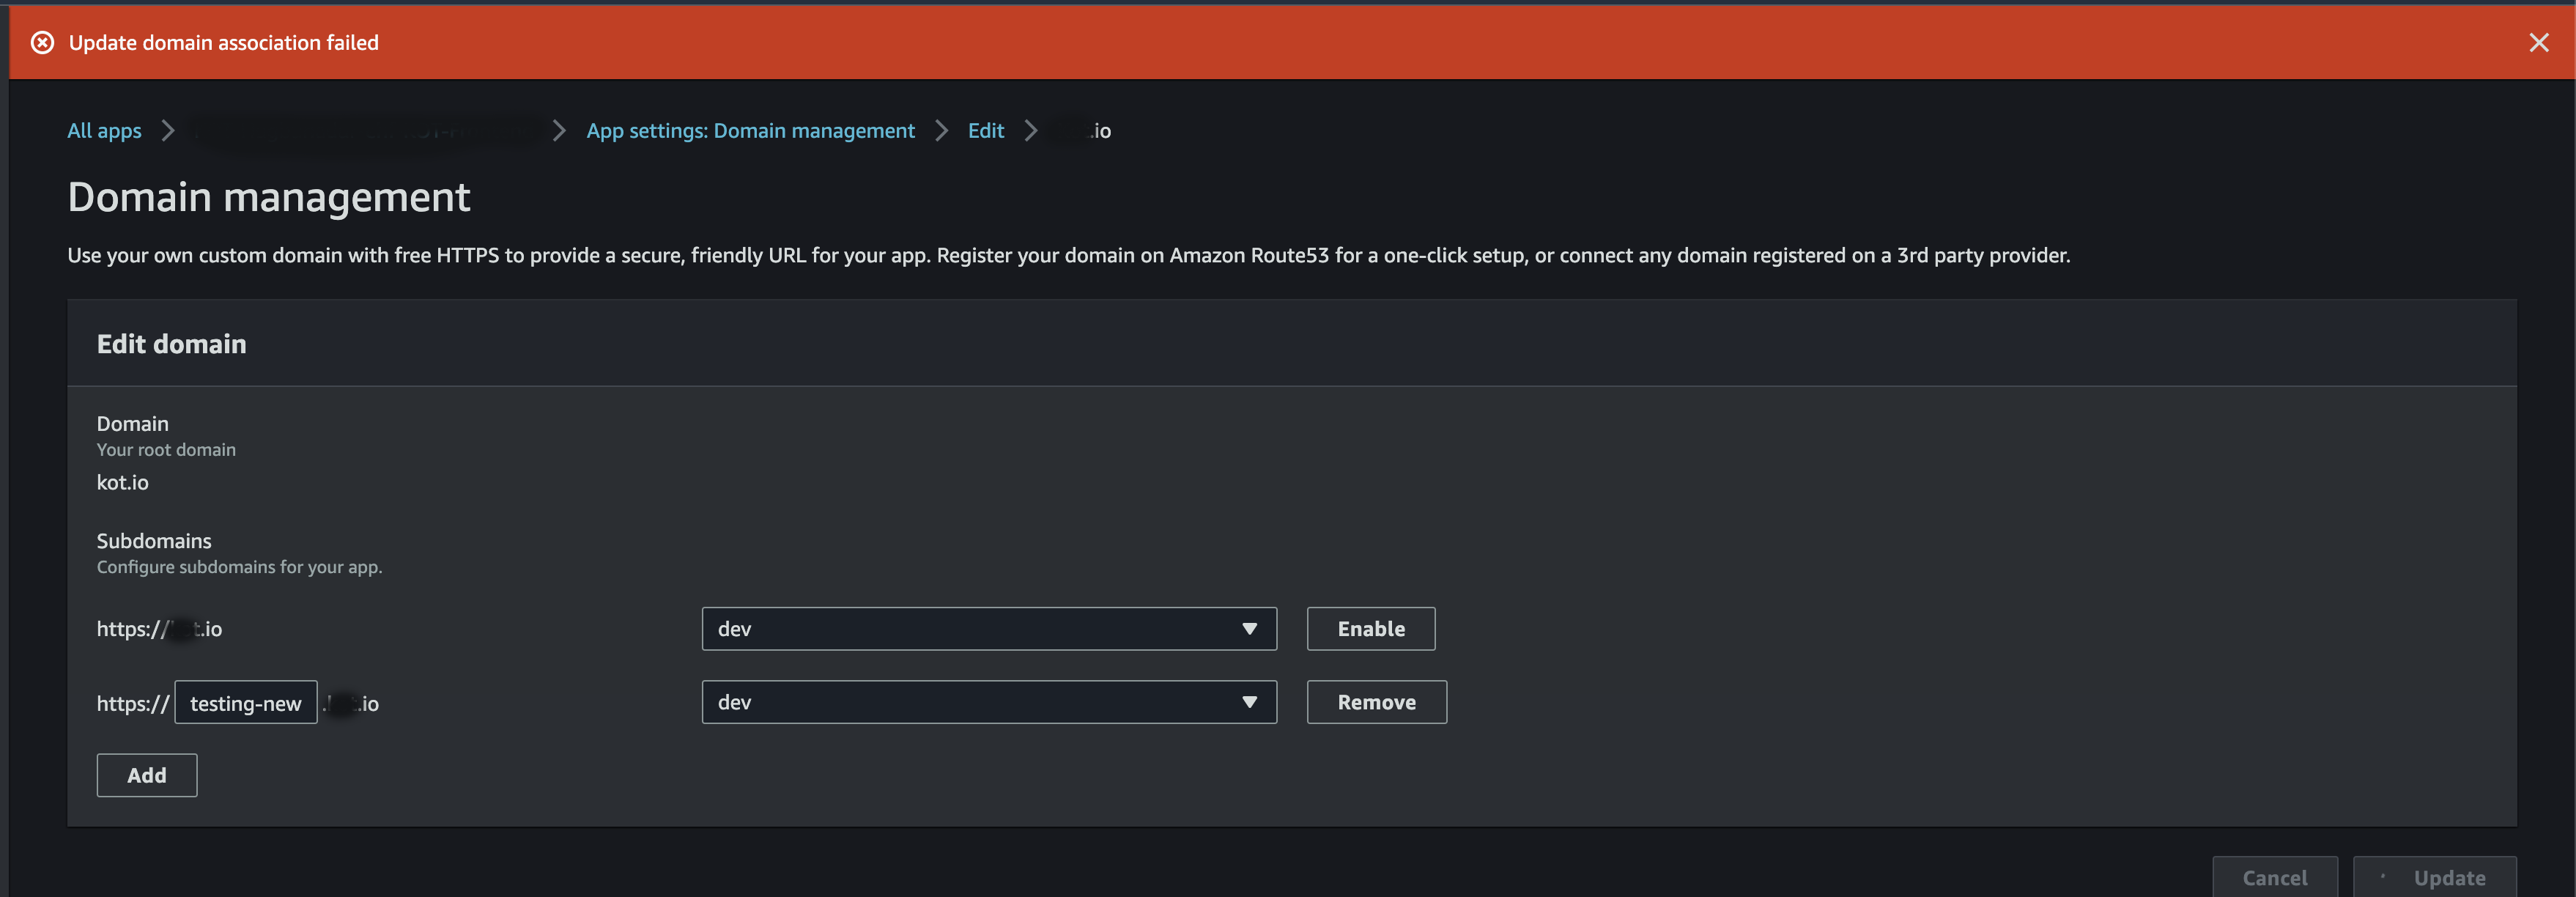Open the branch dropdown for the testing-new subdomain
This screenshot has width=2576, height=897.
[x=988, y=702]
